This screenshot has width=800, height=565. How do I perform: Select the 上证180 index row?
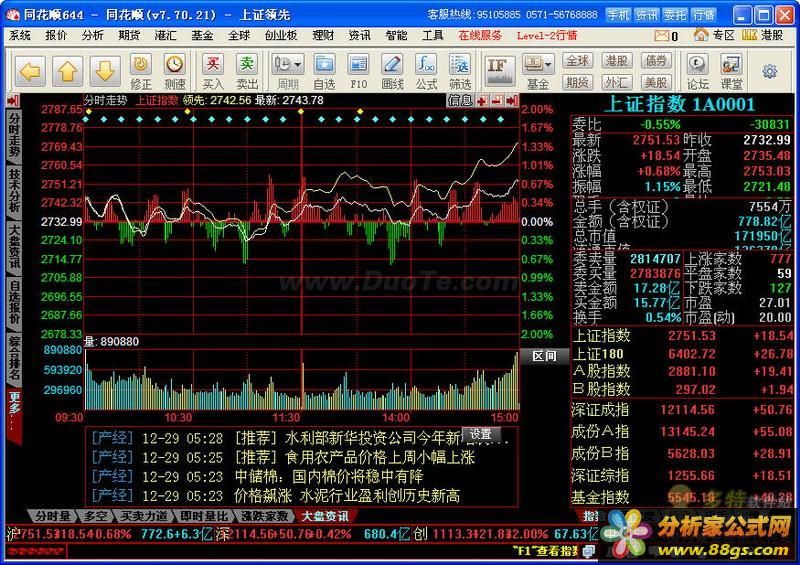[683, 354]
